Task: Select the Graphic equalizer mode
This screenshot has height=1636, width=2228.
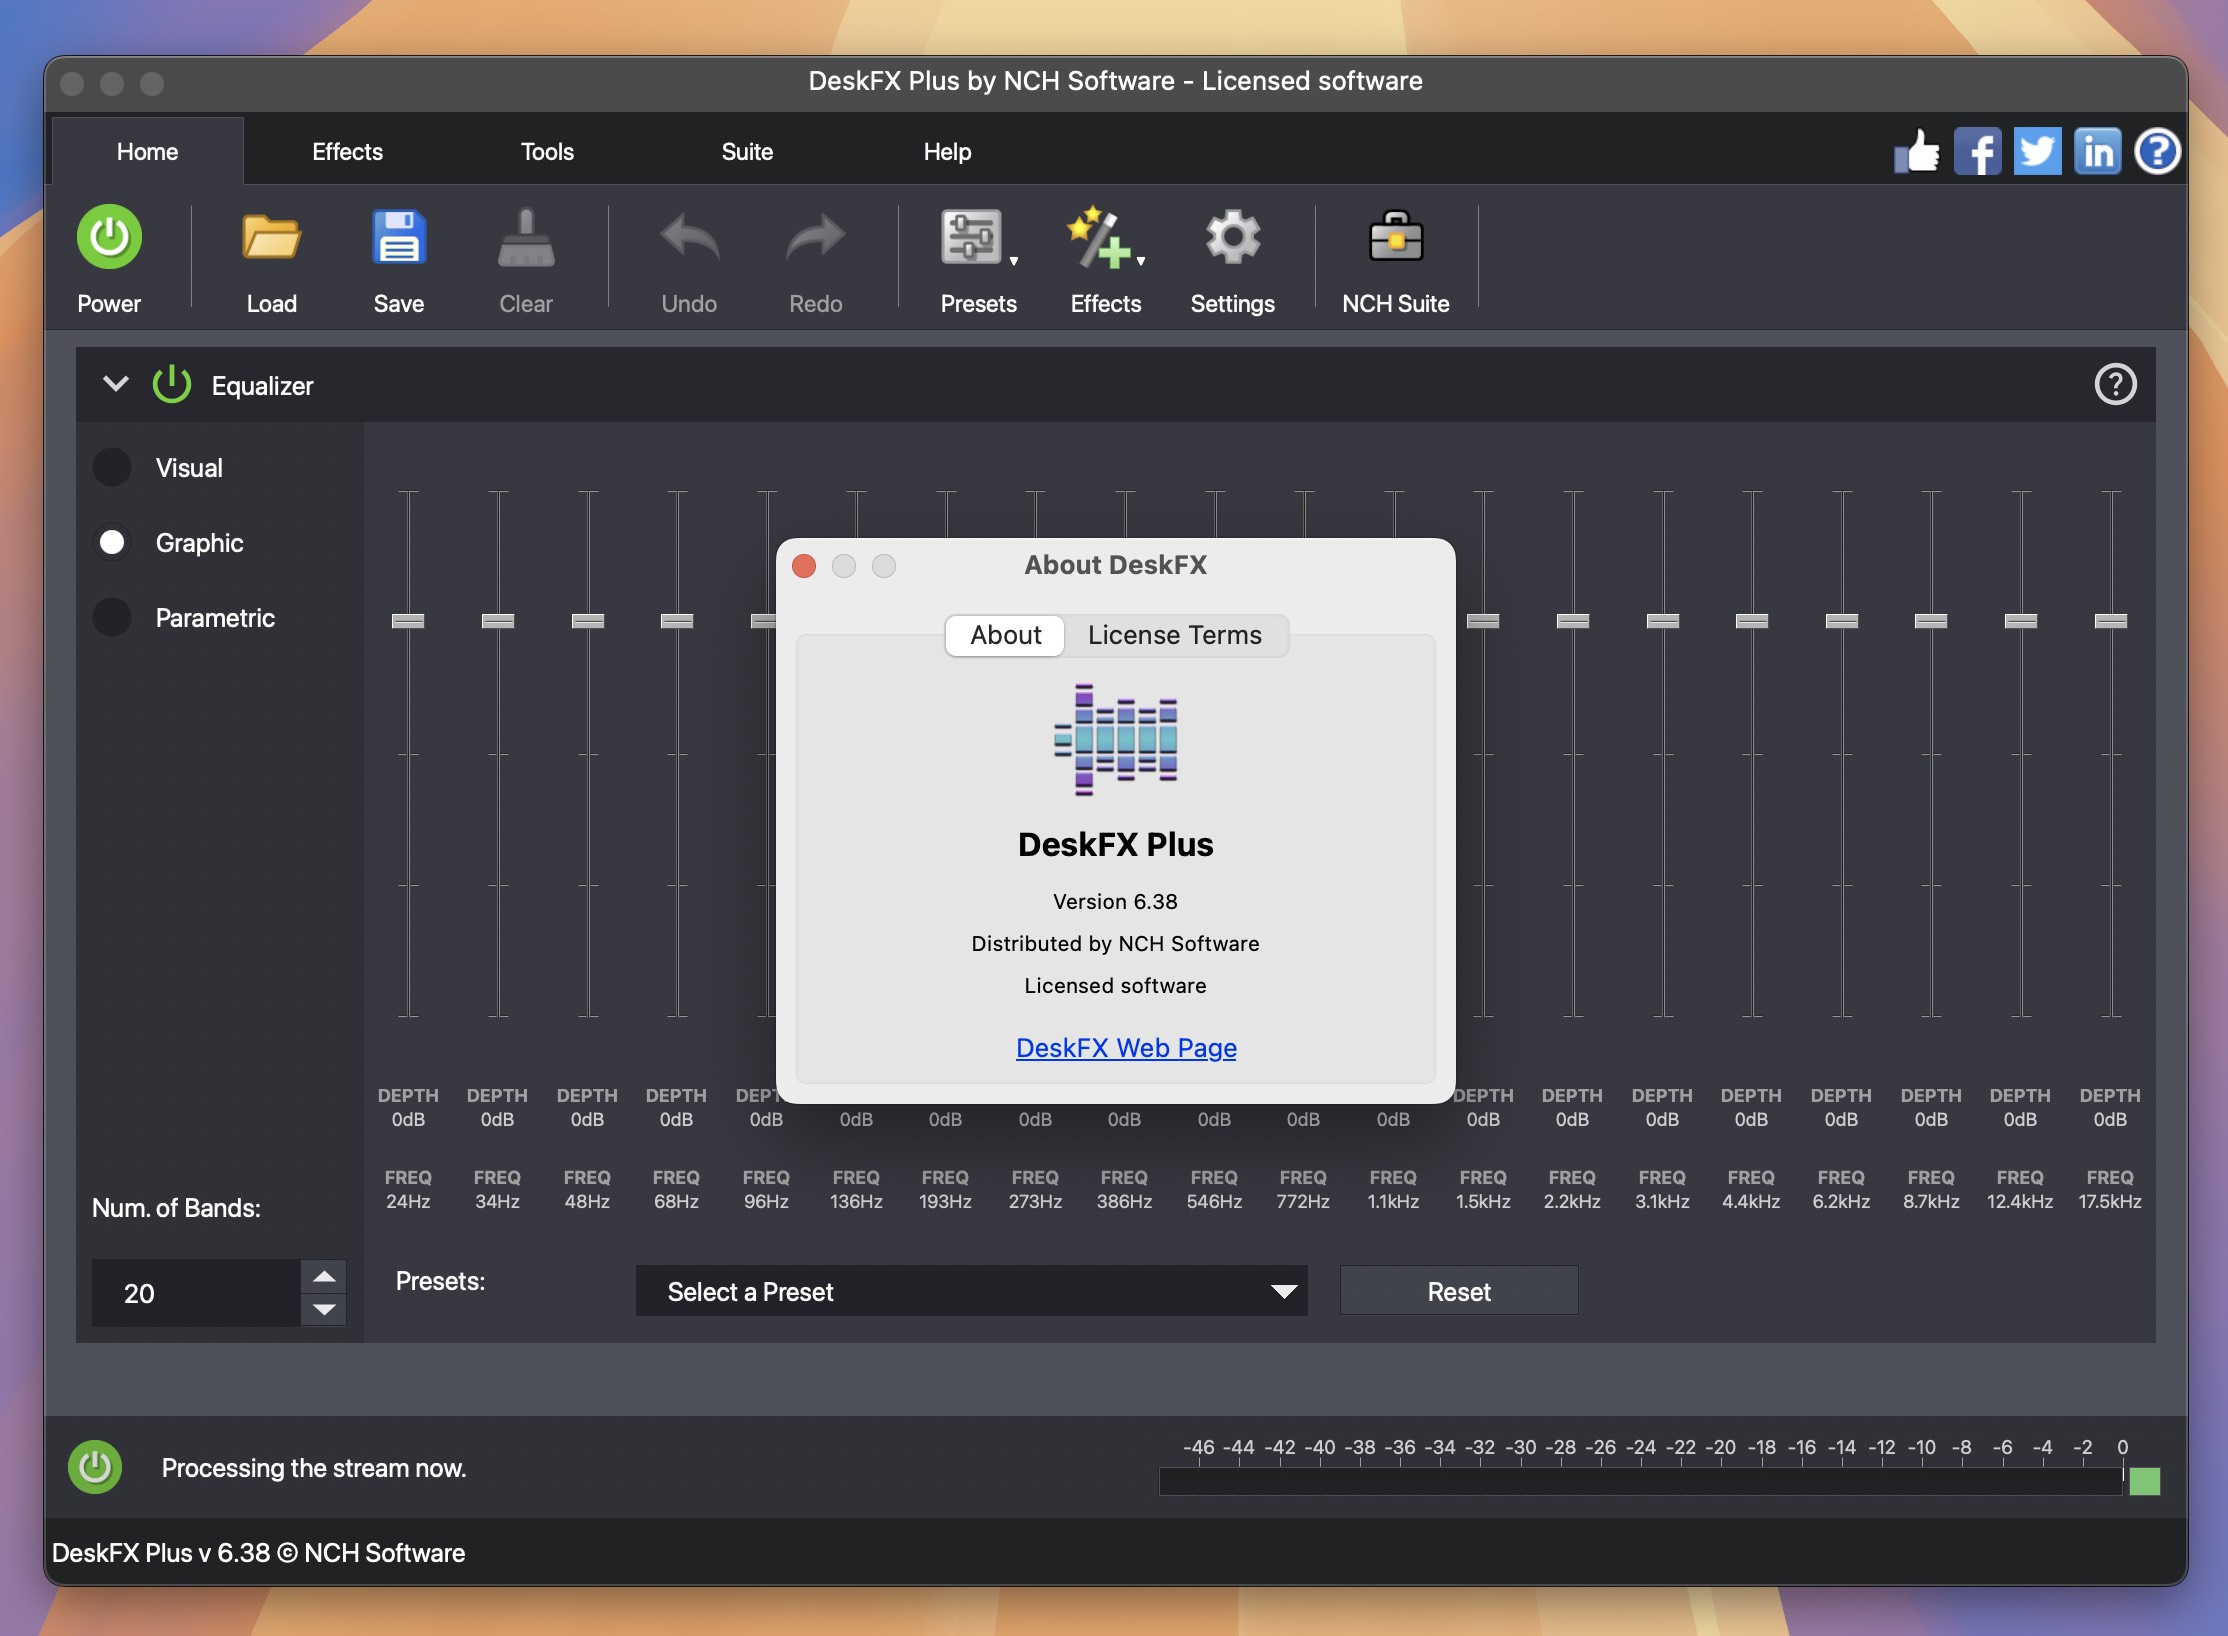Action: 112,541
